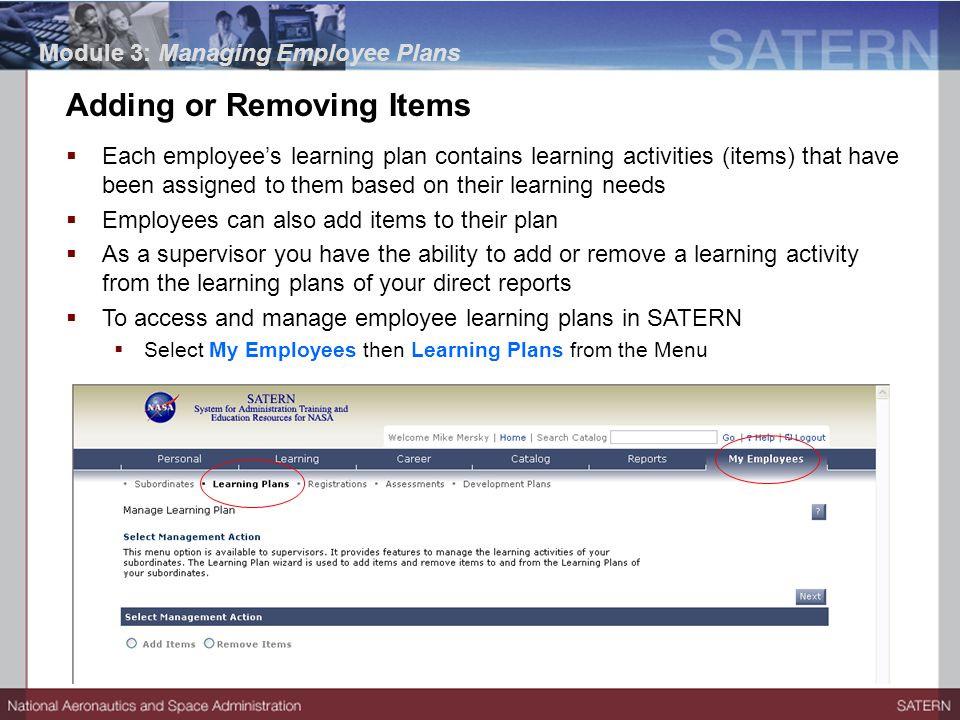960x720 pixels.
Task: Click the blue 'Learning Plans' slide text
Action: coord(487,350)
